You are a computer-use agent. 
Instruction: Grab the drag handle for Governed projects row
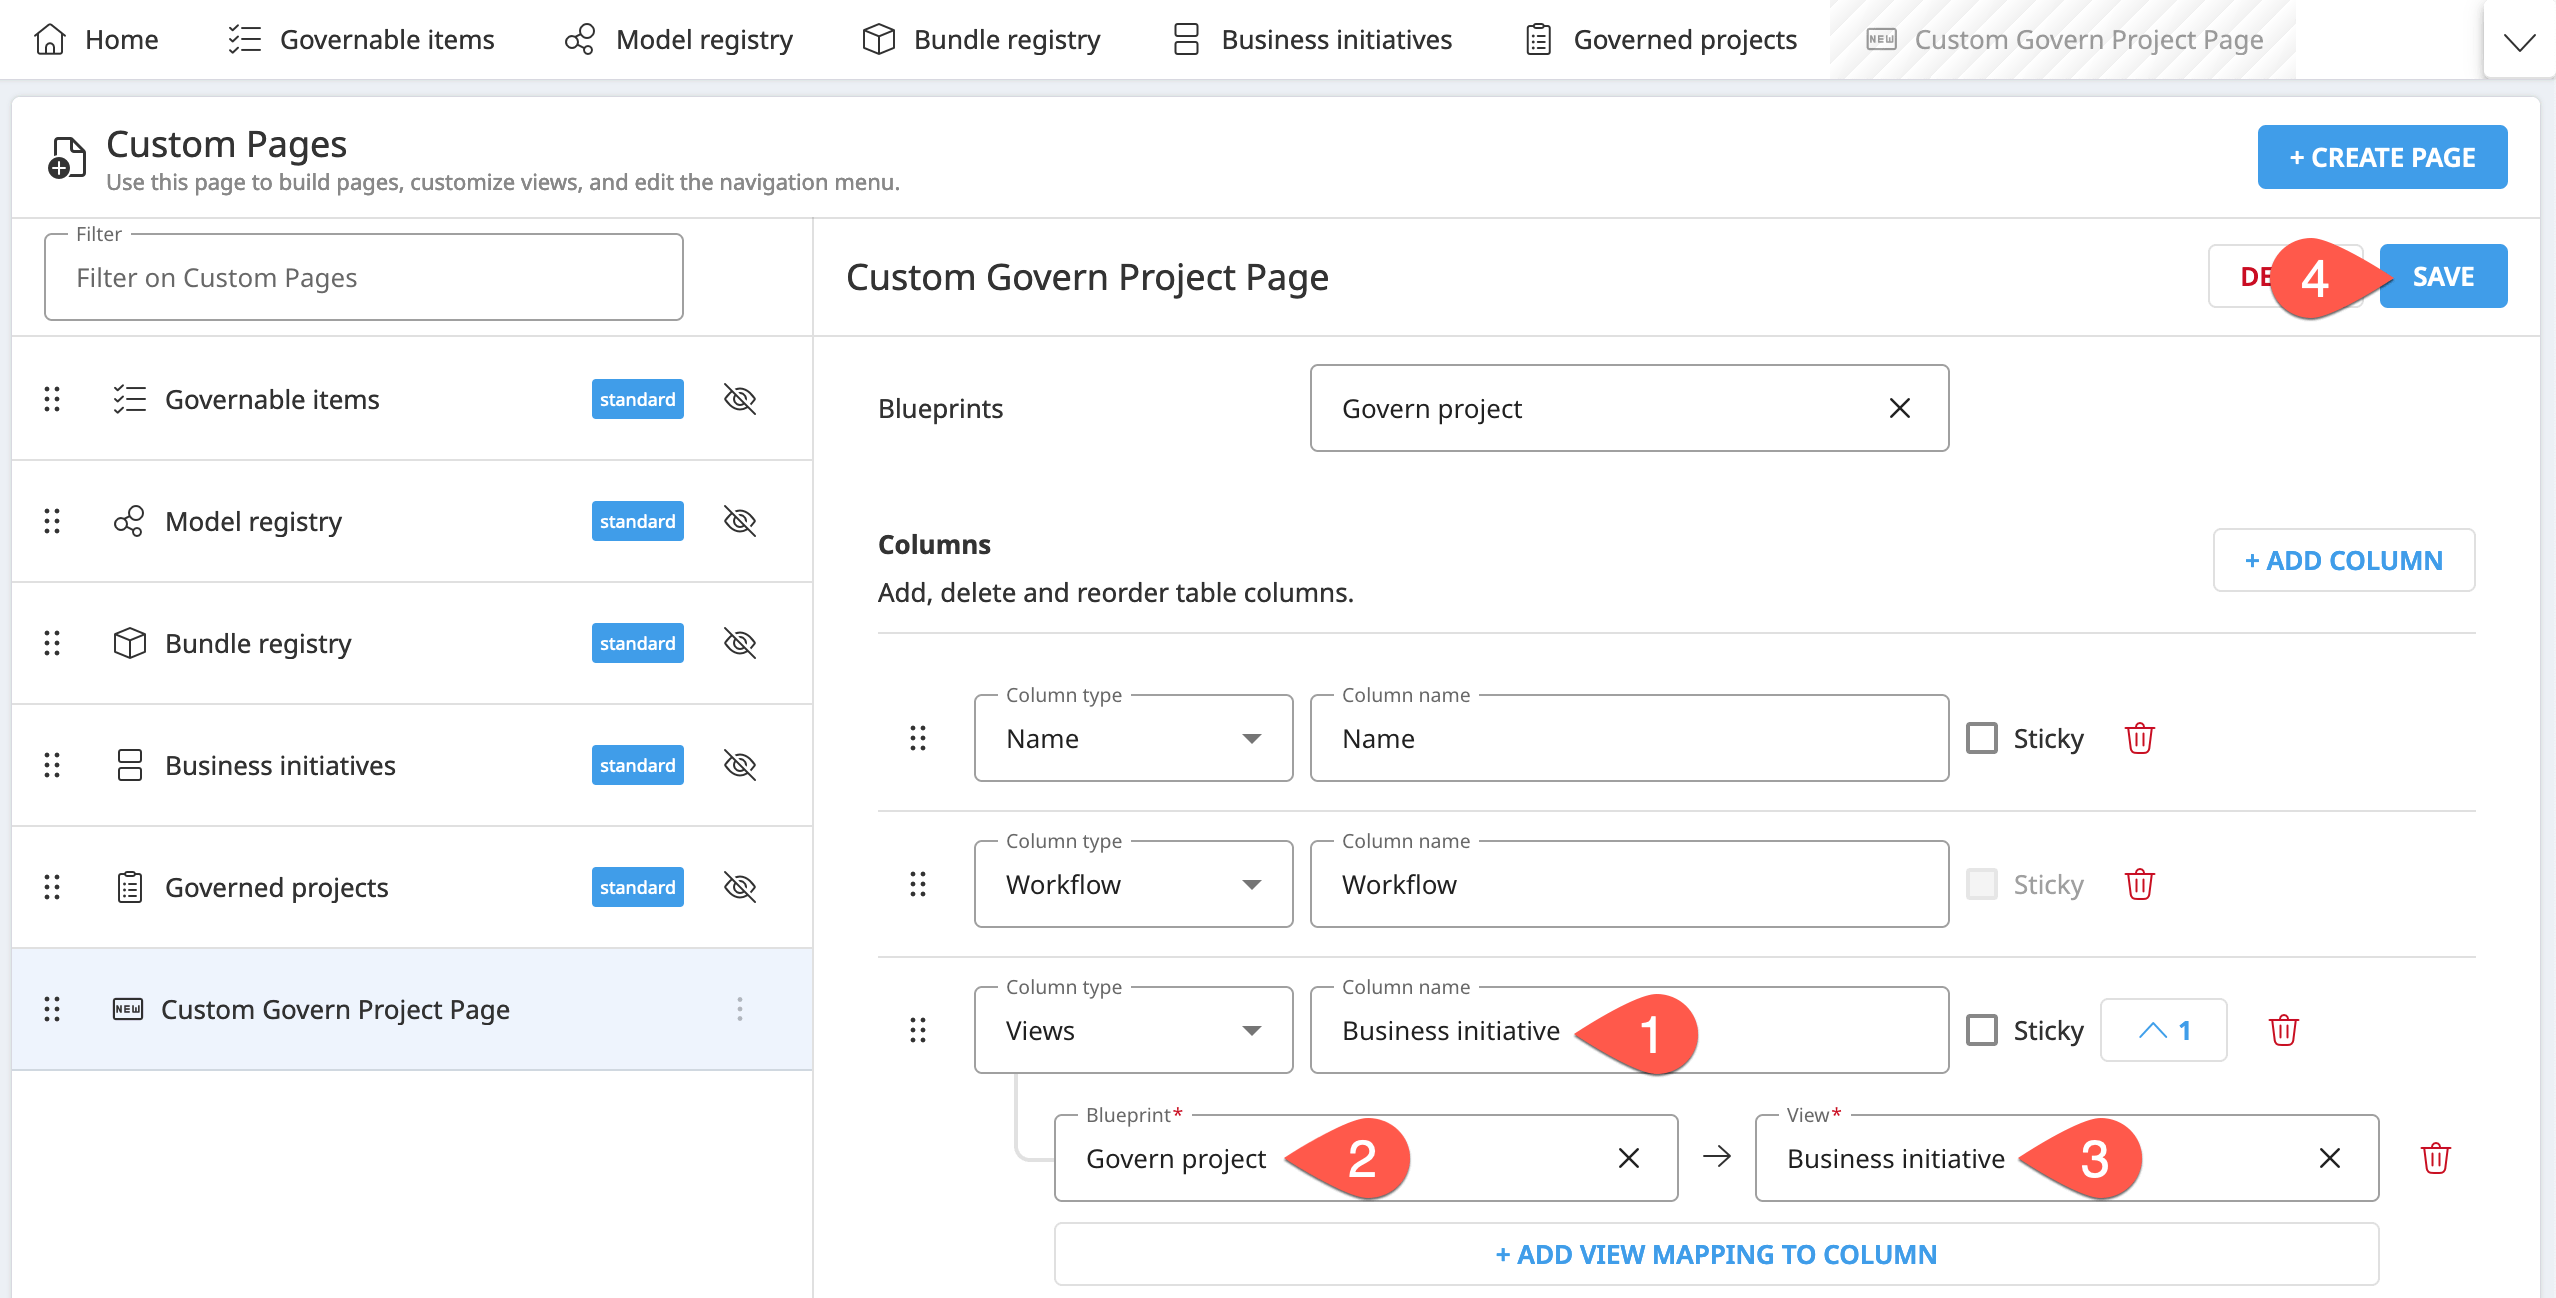point(52,887)
